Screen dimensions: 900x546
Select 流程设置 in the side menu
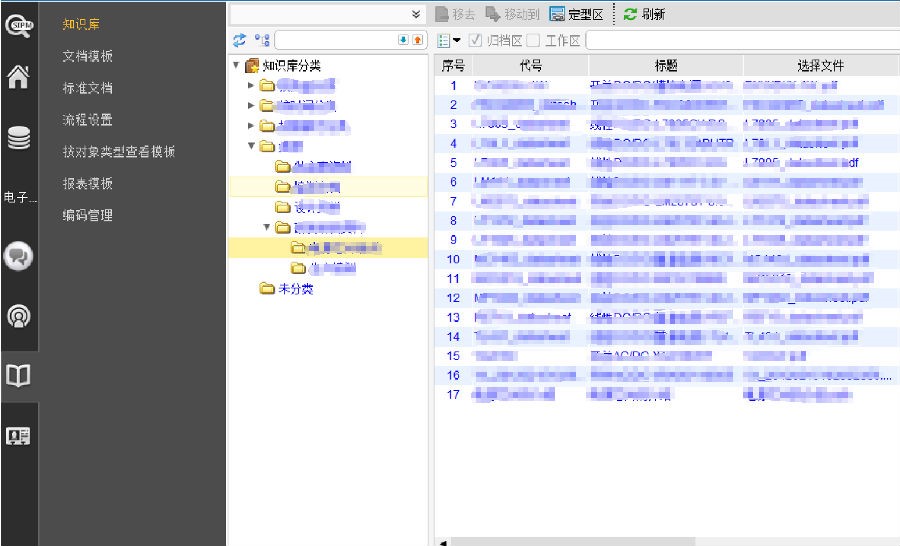88,120
